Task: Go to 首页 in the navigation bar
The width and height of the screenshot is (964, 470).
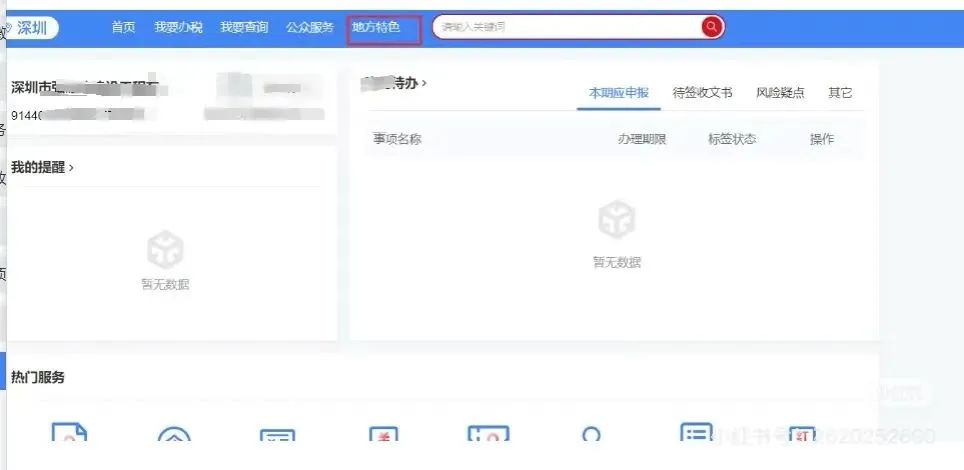Action: coord(123,27)
